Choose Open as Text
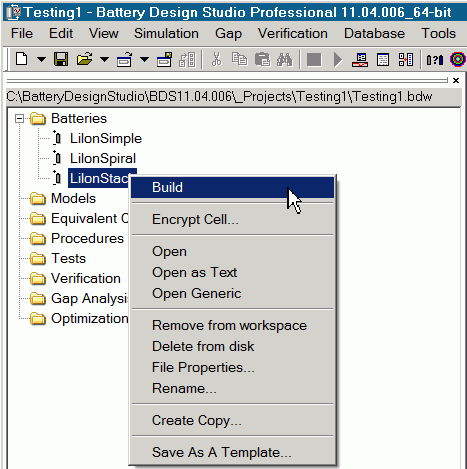Image resolution: width=467 pixels, height=469 pixels. [x=232, y=272]
